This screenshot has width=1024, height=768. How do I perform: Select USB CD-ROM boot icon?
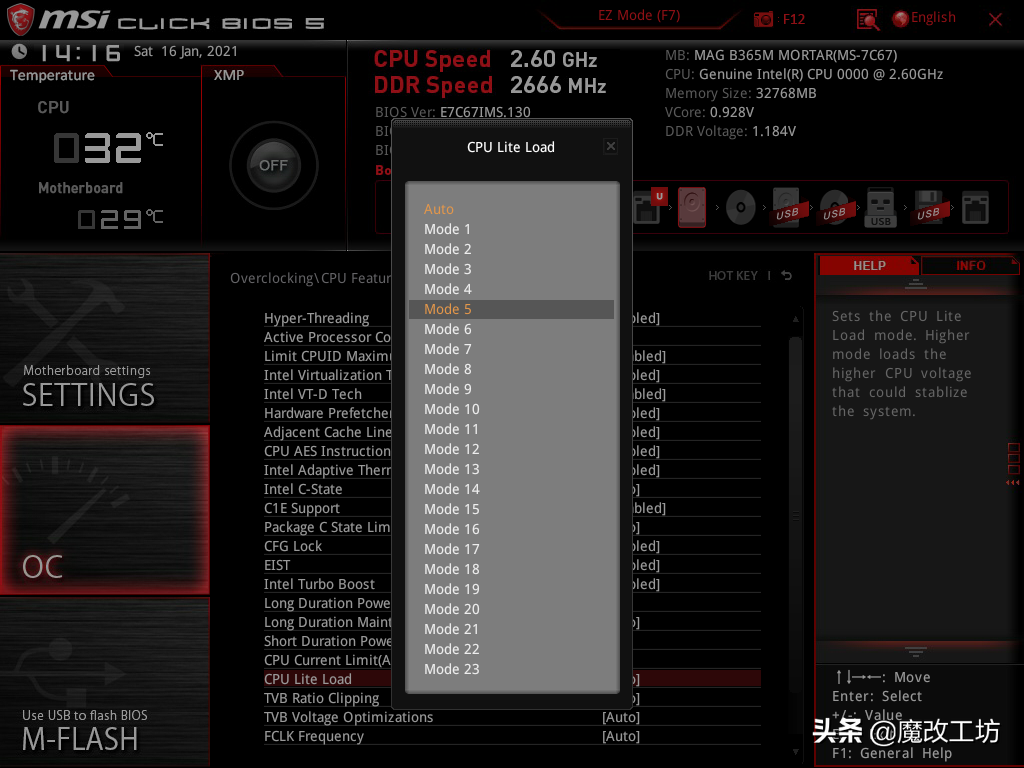834,208
